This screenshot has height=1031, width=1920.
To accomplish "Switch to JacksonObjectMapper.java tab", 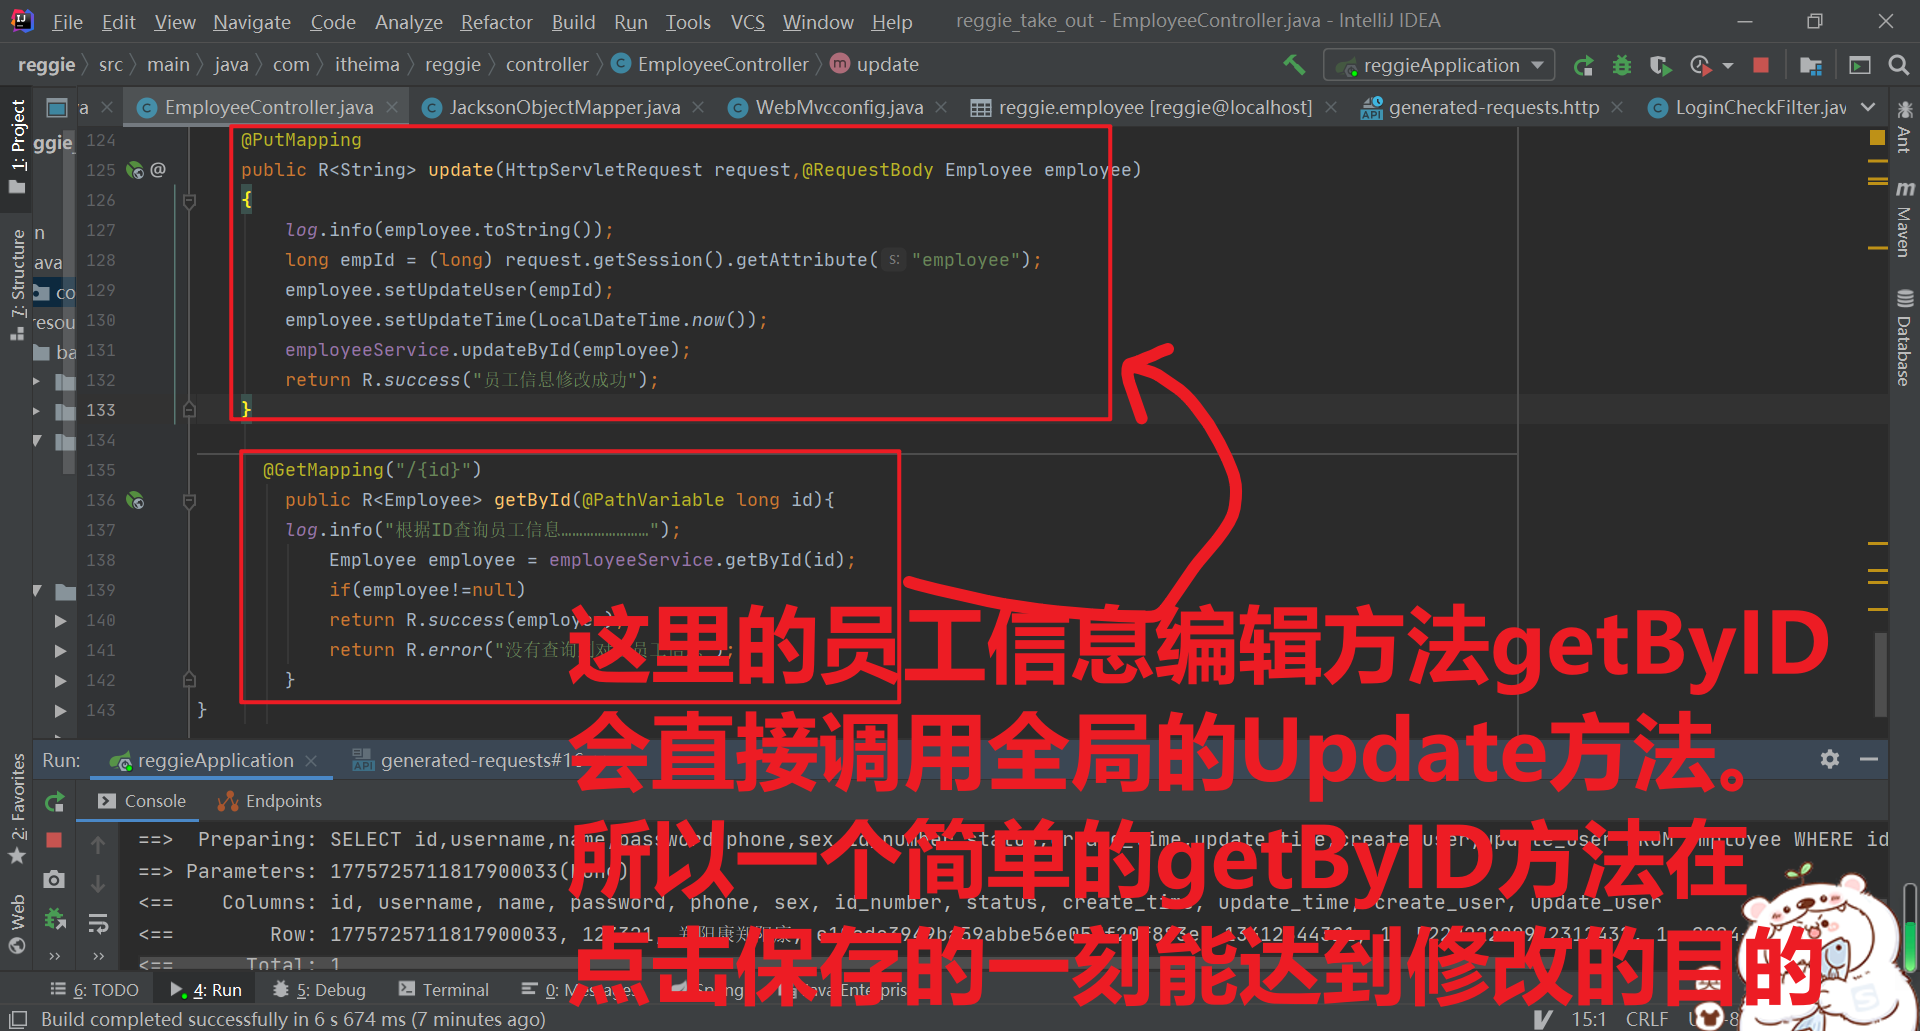I will coord(564,107).
